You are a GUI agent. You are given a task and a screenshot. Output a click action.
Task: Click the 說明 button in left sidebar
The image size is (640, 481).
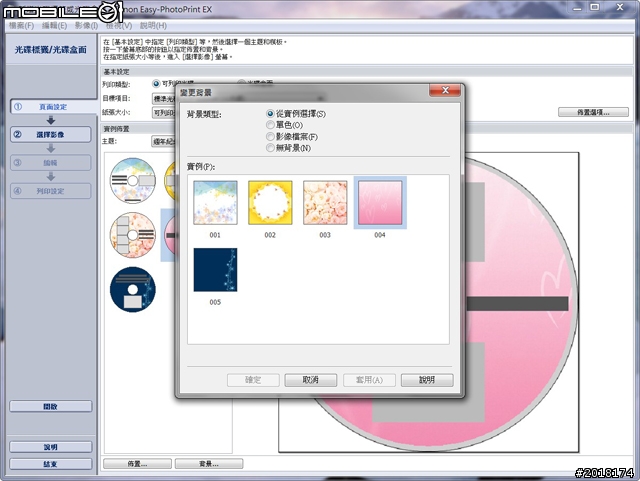[x=51, y=447]
